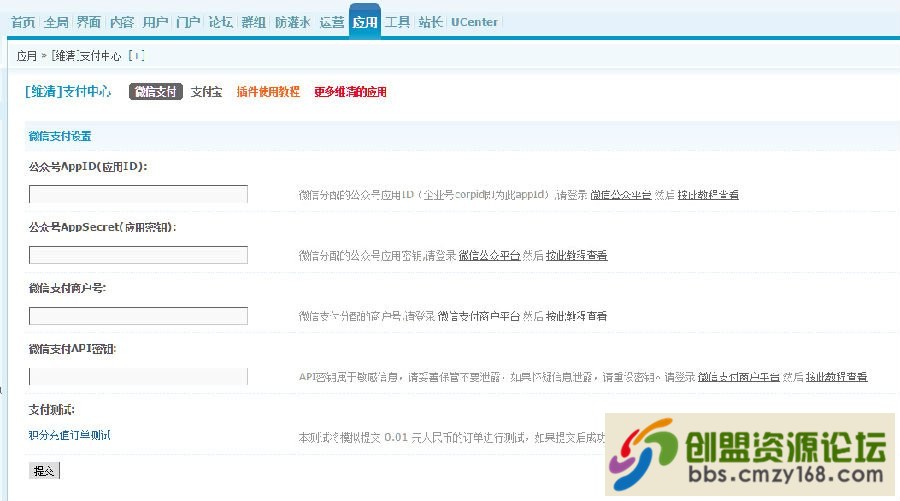Open the 门户 menu tab
Image resolution: width=900 pixels, height=501 pixels.
[x=188, y=22]
